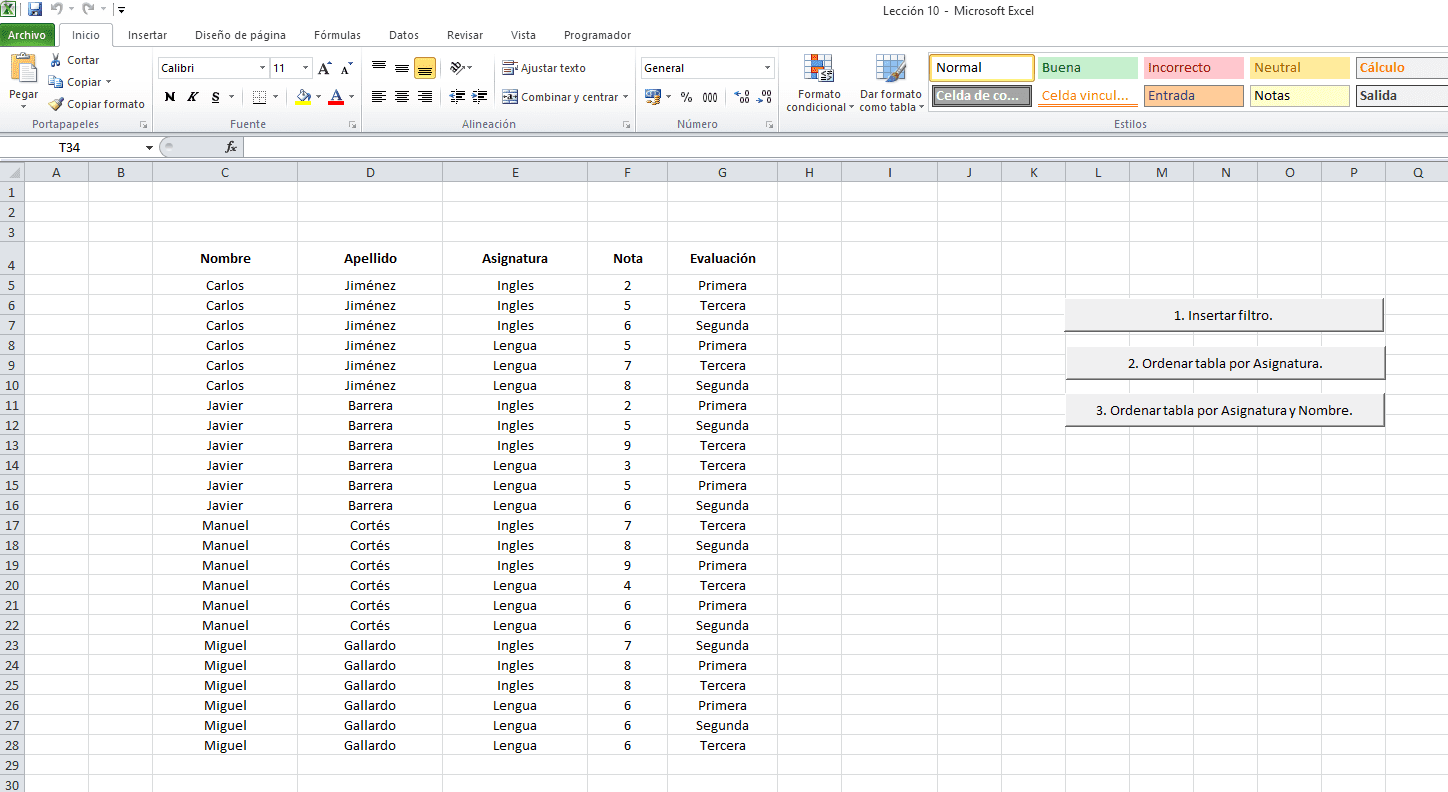Viewport: 1448px width, 792px height.
Task: Open text orientation options
Action: click(460, 68)
